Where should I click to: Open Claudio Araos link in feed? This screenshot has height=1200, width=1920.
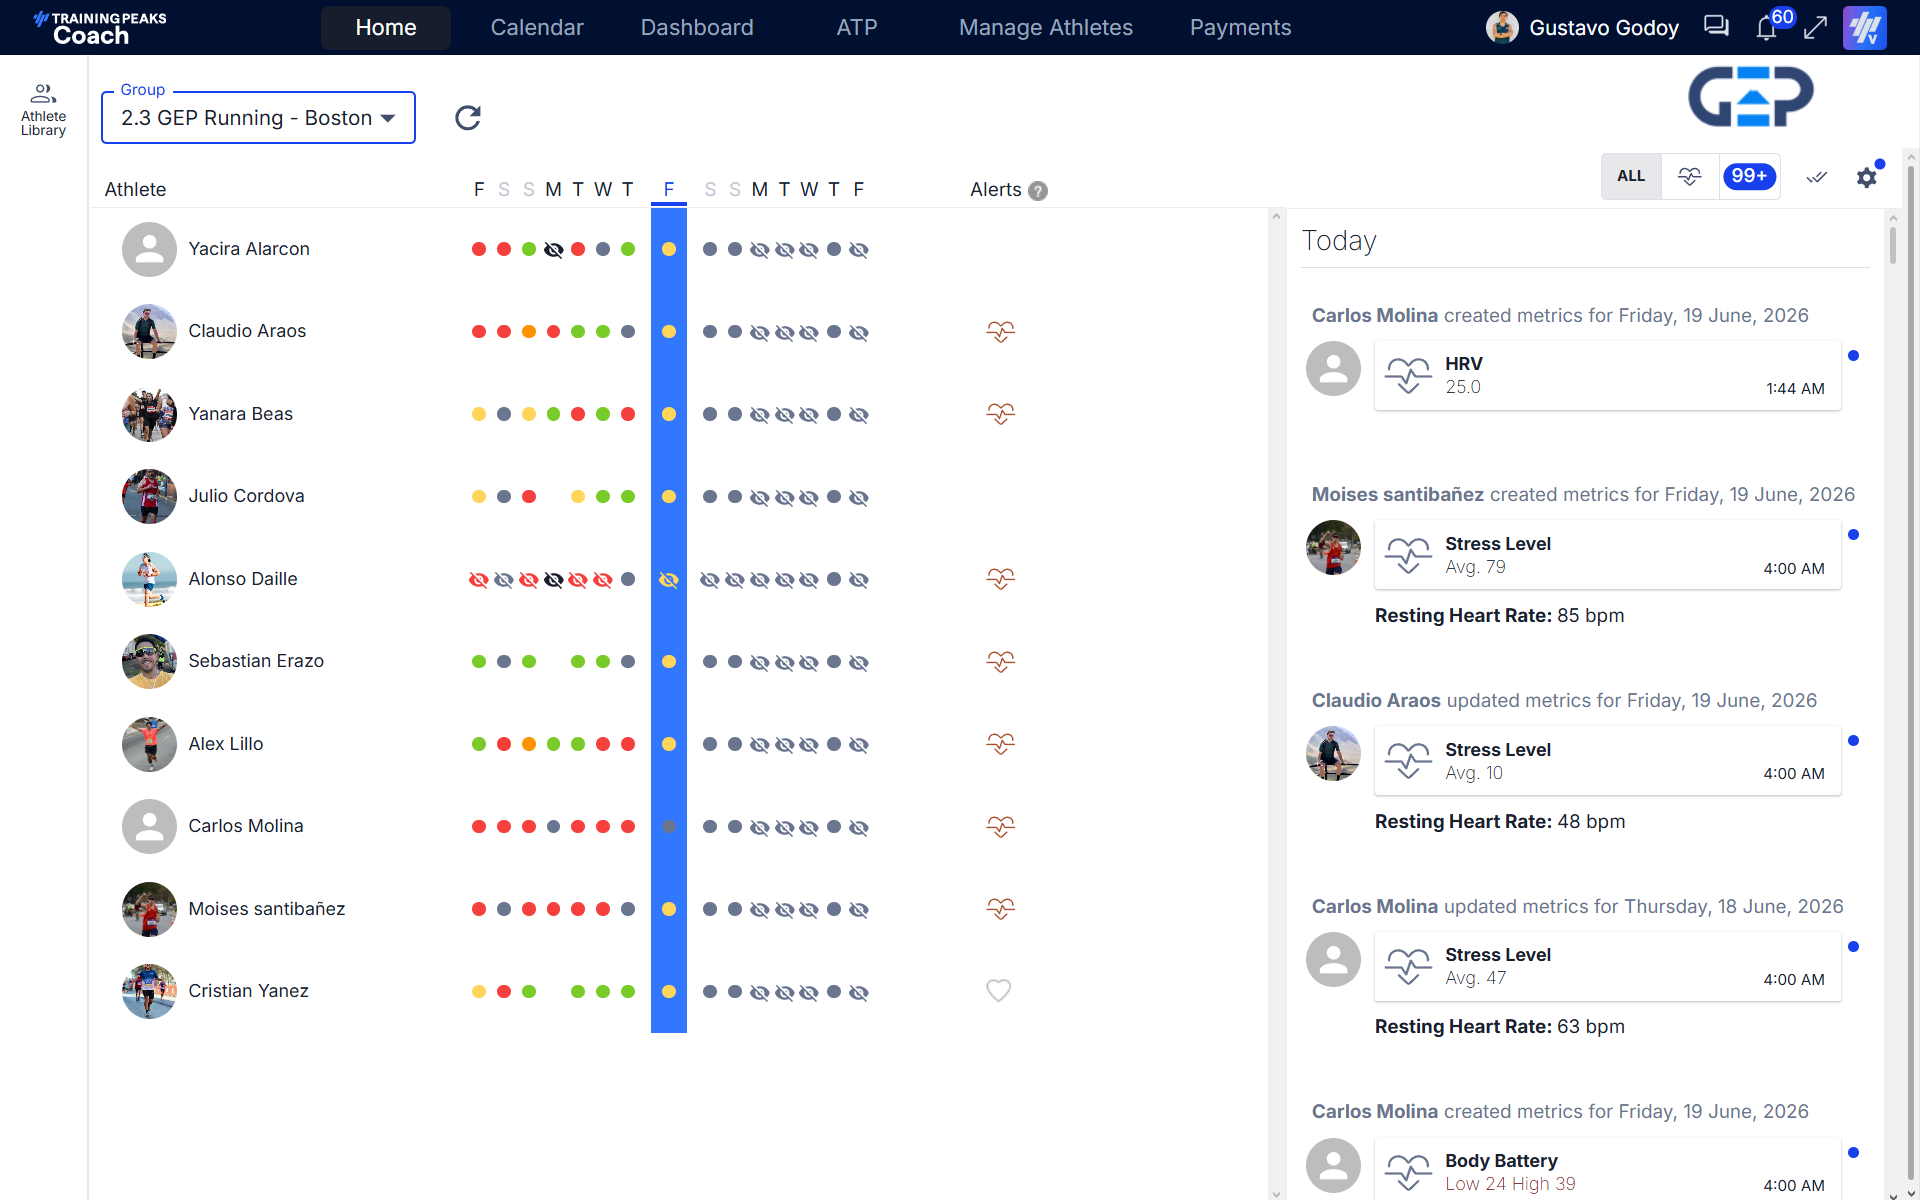1376,700
